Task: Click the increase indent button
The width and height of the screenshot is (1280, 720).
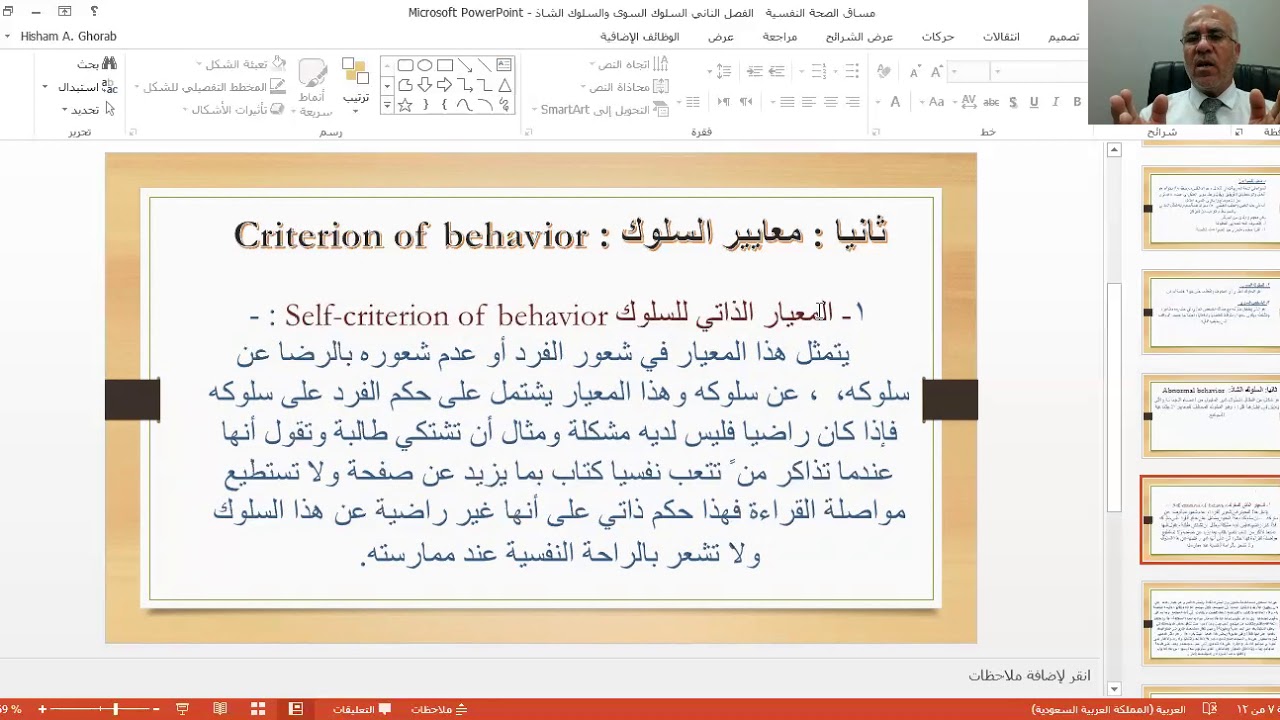Action: tap(755, 71)
